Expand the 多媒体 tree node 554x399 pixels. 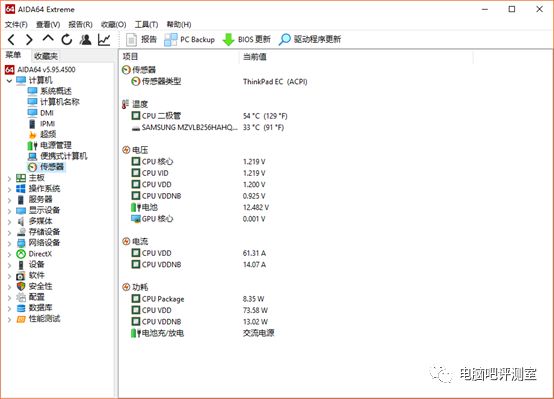[x=9, y=222]
